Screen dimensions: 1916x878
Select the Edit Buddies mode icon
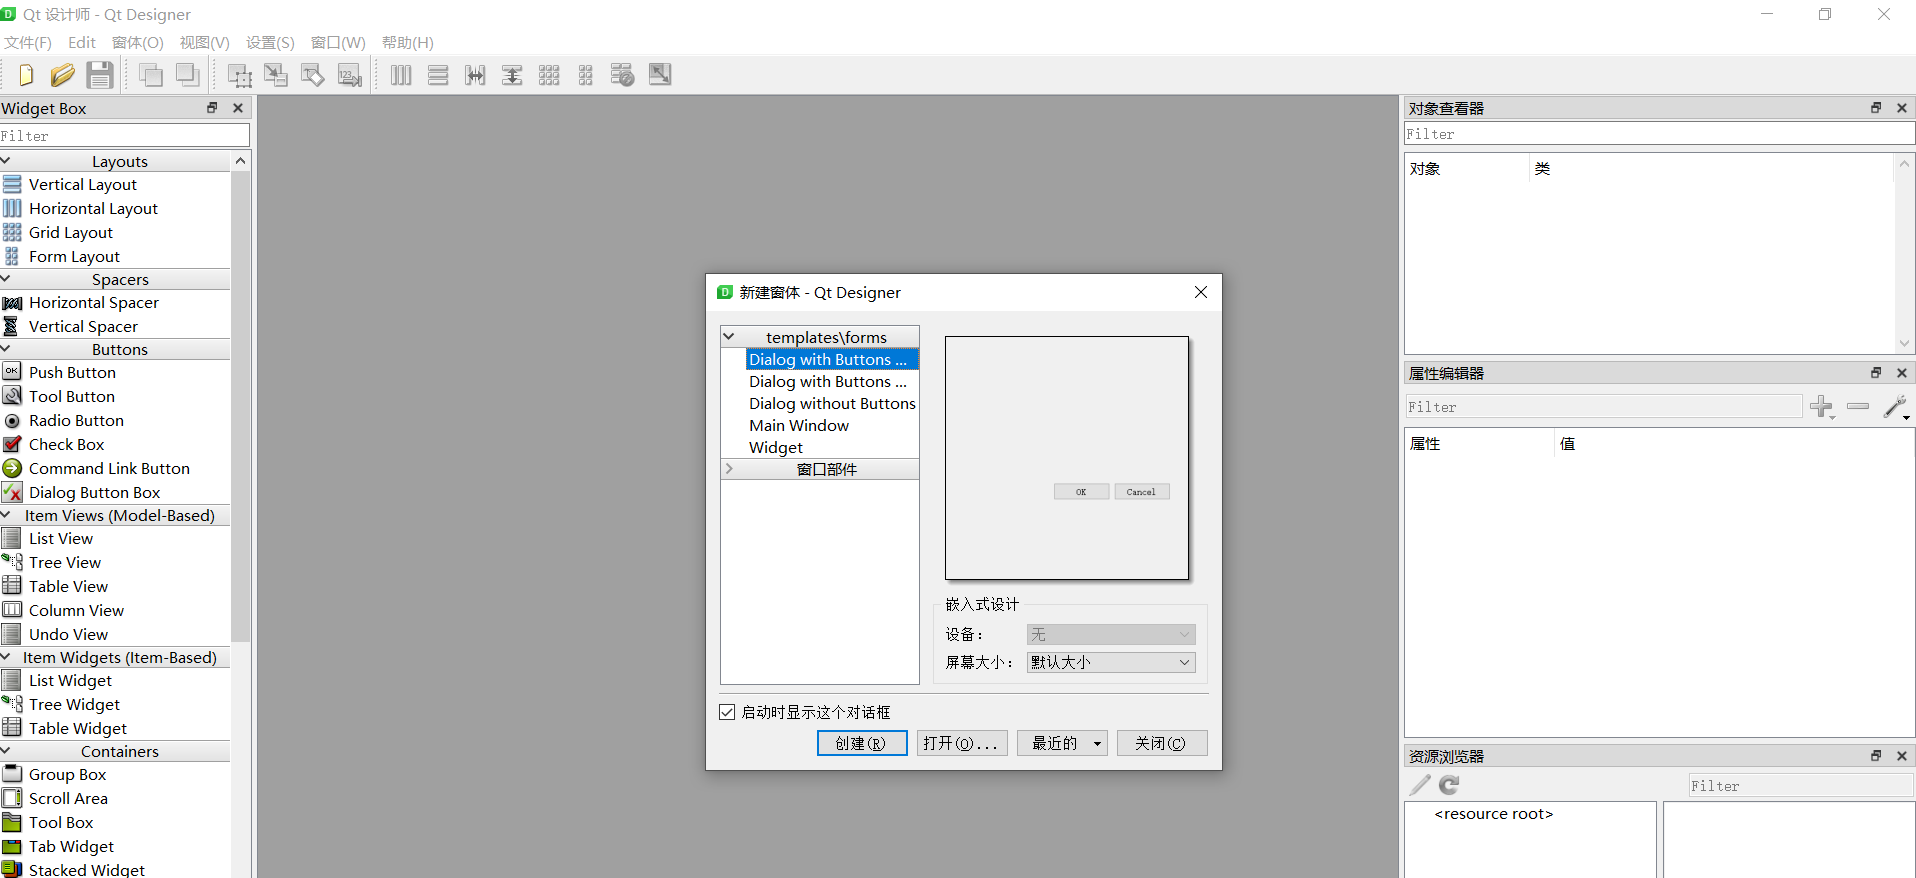pyautogui.click(x=313, y=75)
